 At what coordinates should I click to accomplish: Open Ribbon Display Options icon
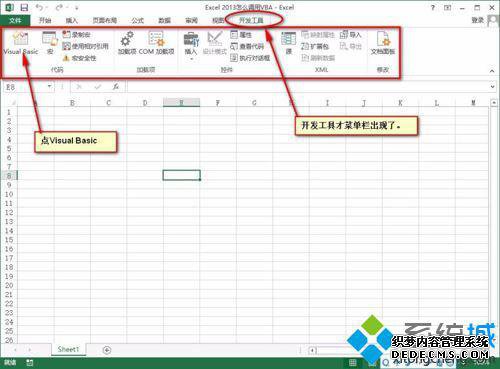(447, 7)
